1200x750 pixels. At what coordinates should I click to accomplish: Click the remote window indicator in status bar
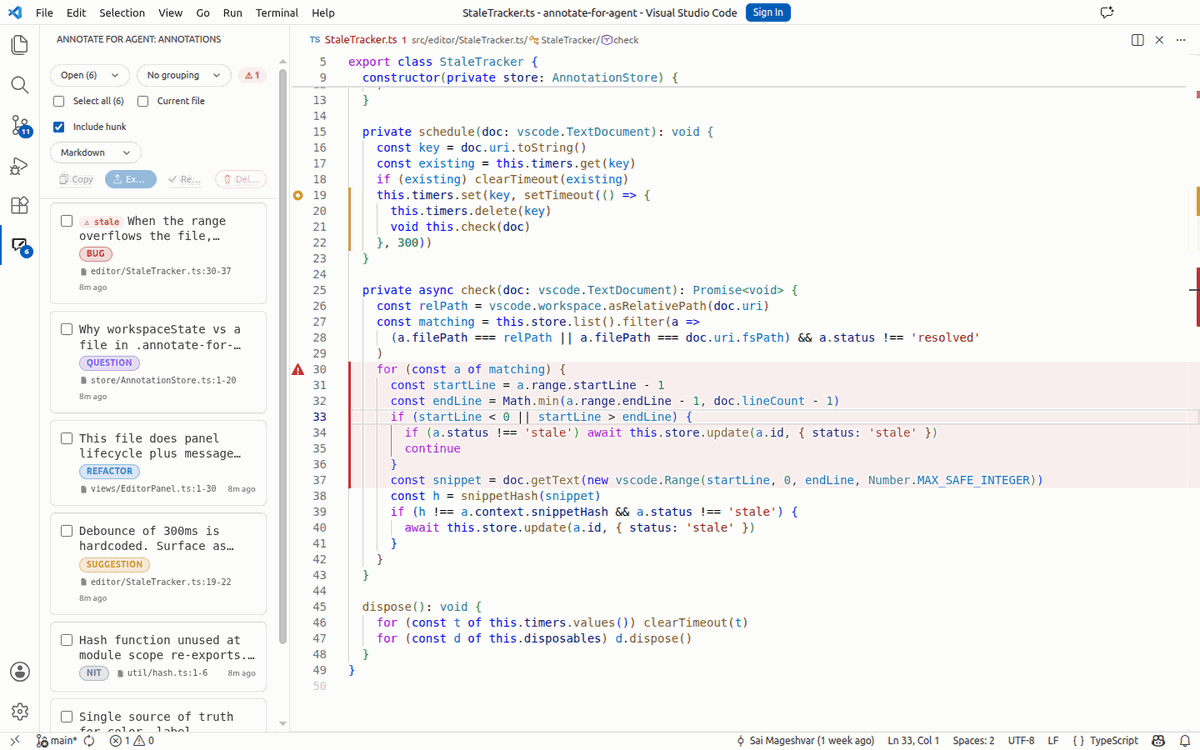coord(15,741)
